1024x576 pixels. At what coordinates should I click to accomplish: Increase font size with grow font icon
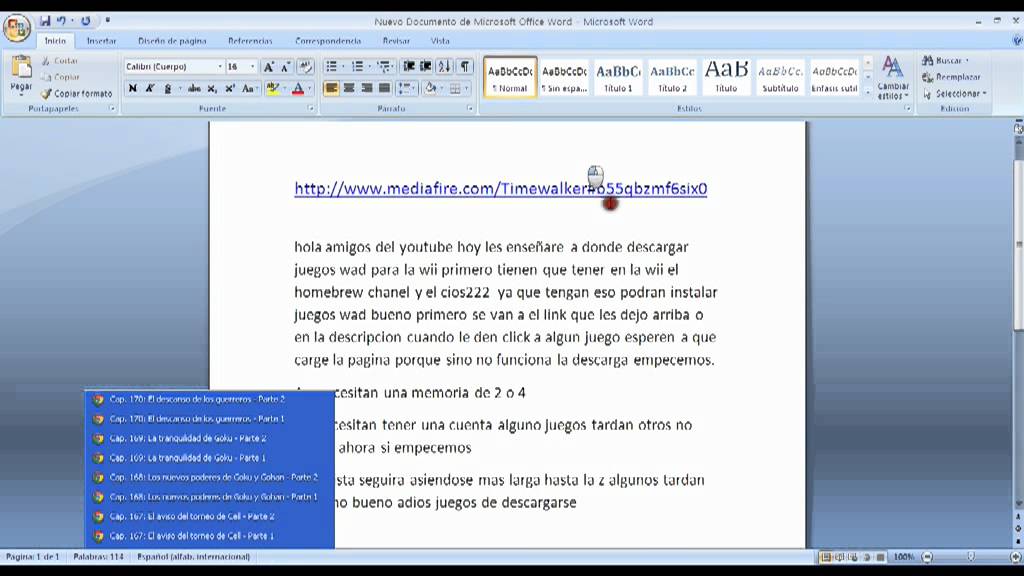click(268, 67)
